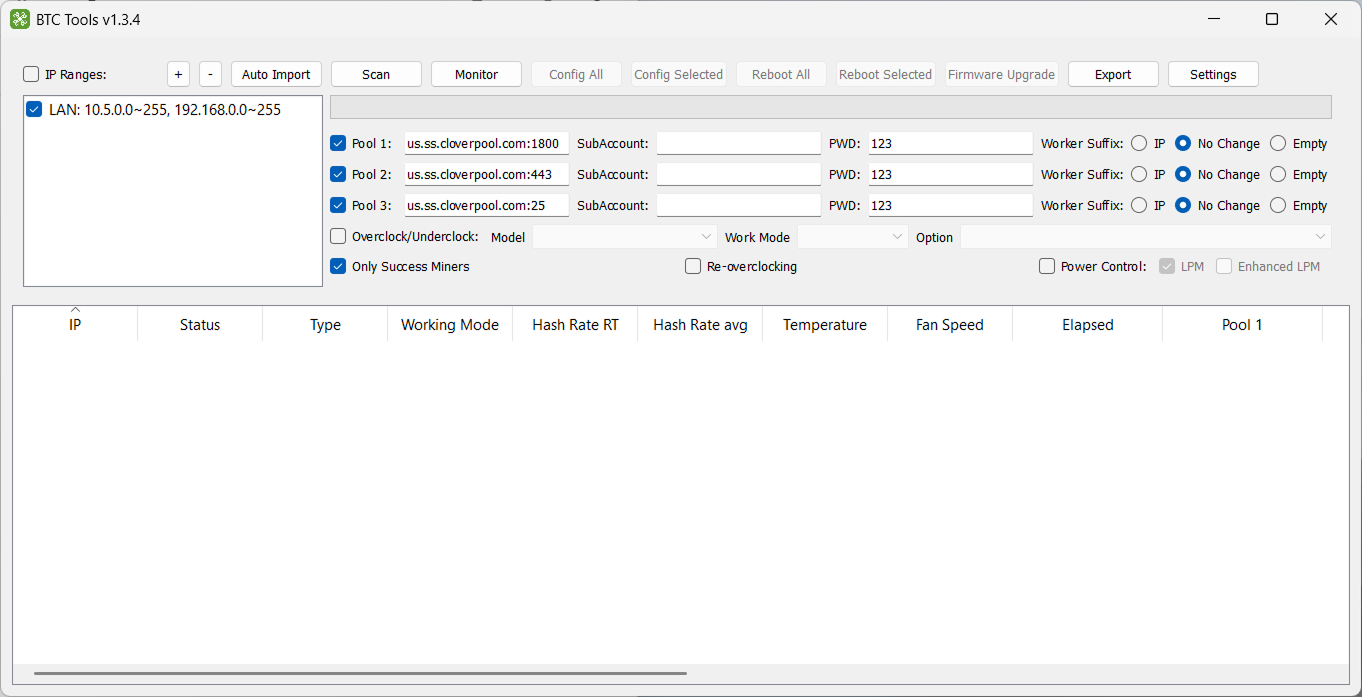
Task: Click the Pool 1 URL input field
Action: tap(486, 143)
